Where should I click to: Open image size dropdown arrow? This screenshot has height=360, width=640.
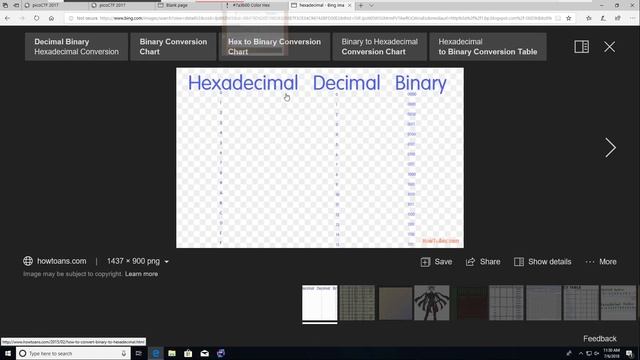coord(167,262)
